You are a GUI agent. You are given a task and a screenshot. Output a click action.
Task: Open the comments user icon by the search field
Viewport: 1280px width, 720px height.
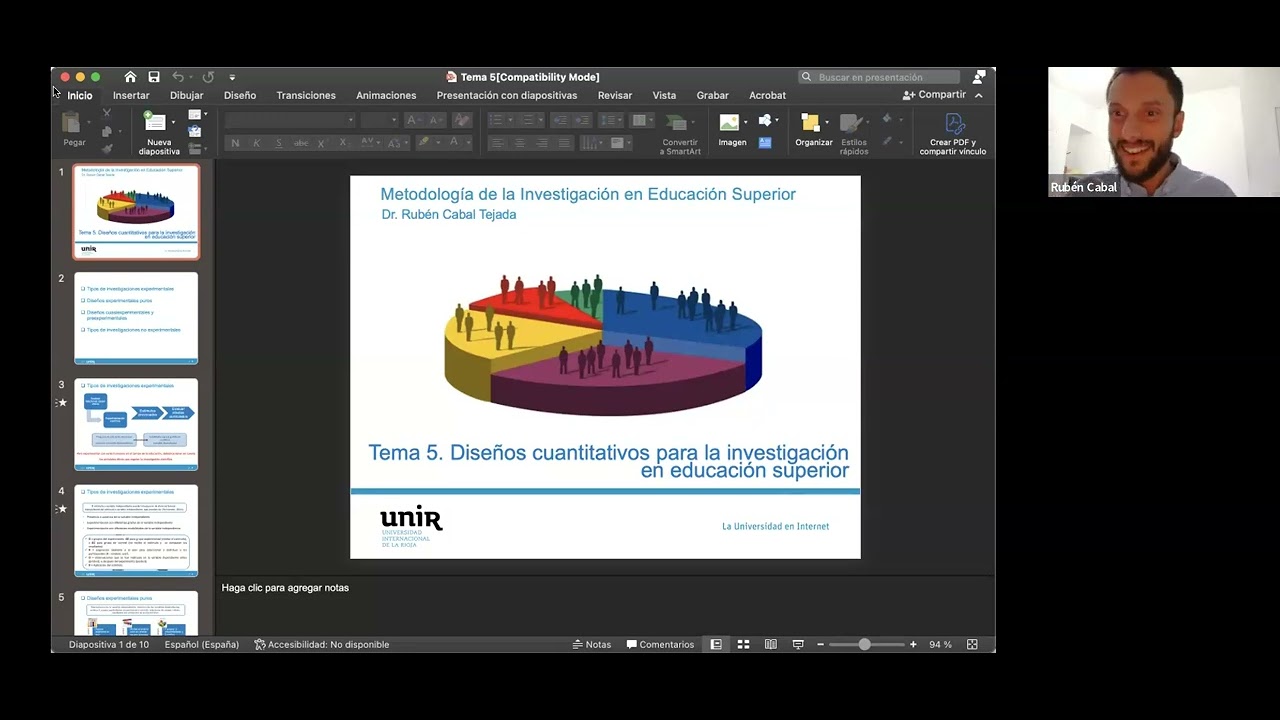pyautogui.click(x=979, y=77)
